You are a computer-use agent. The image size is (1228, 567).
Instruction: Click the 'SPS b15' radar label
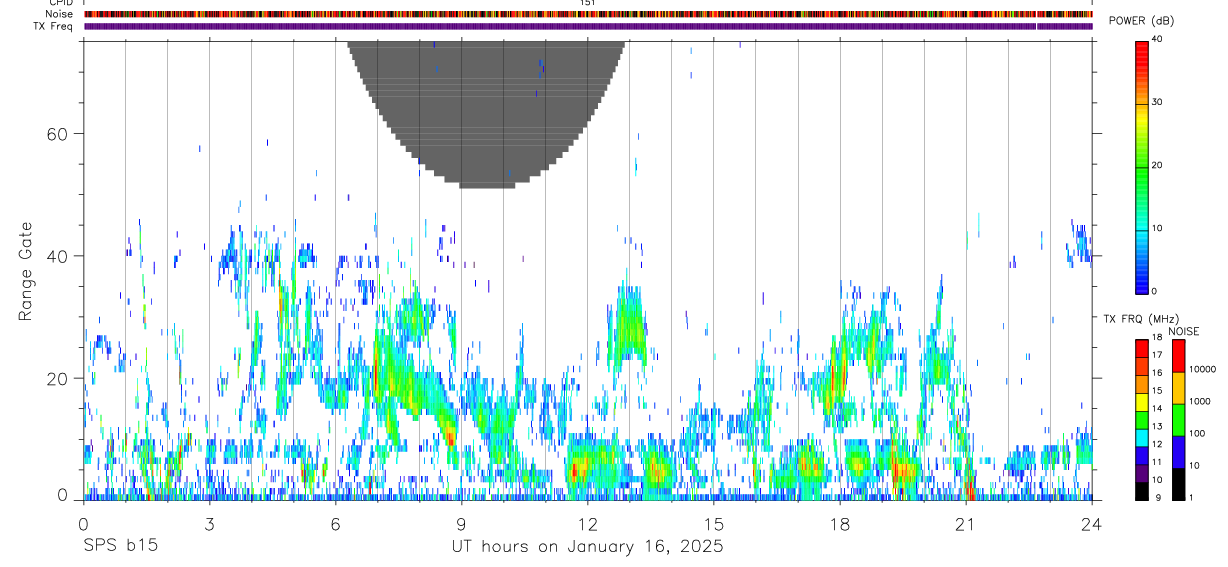coord(120,547)
